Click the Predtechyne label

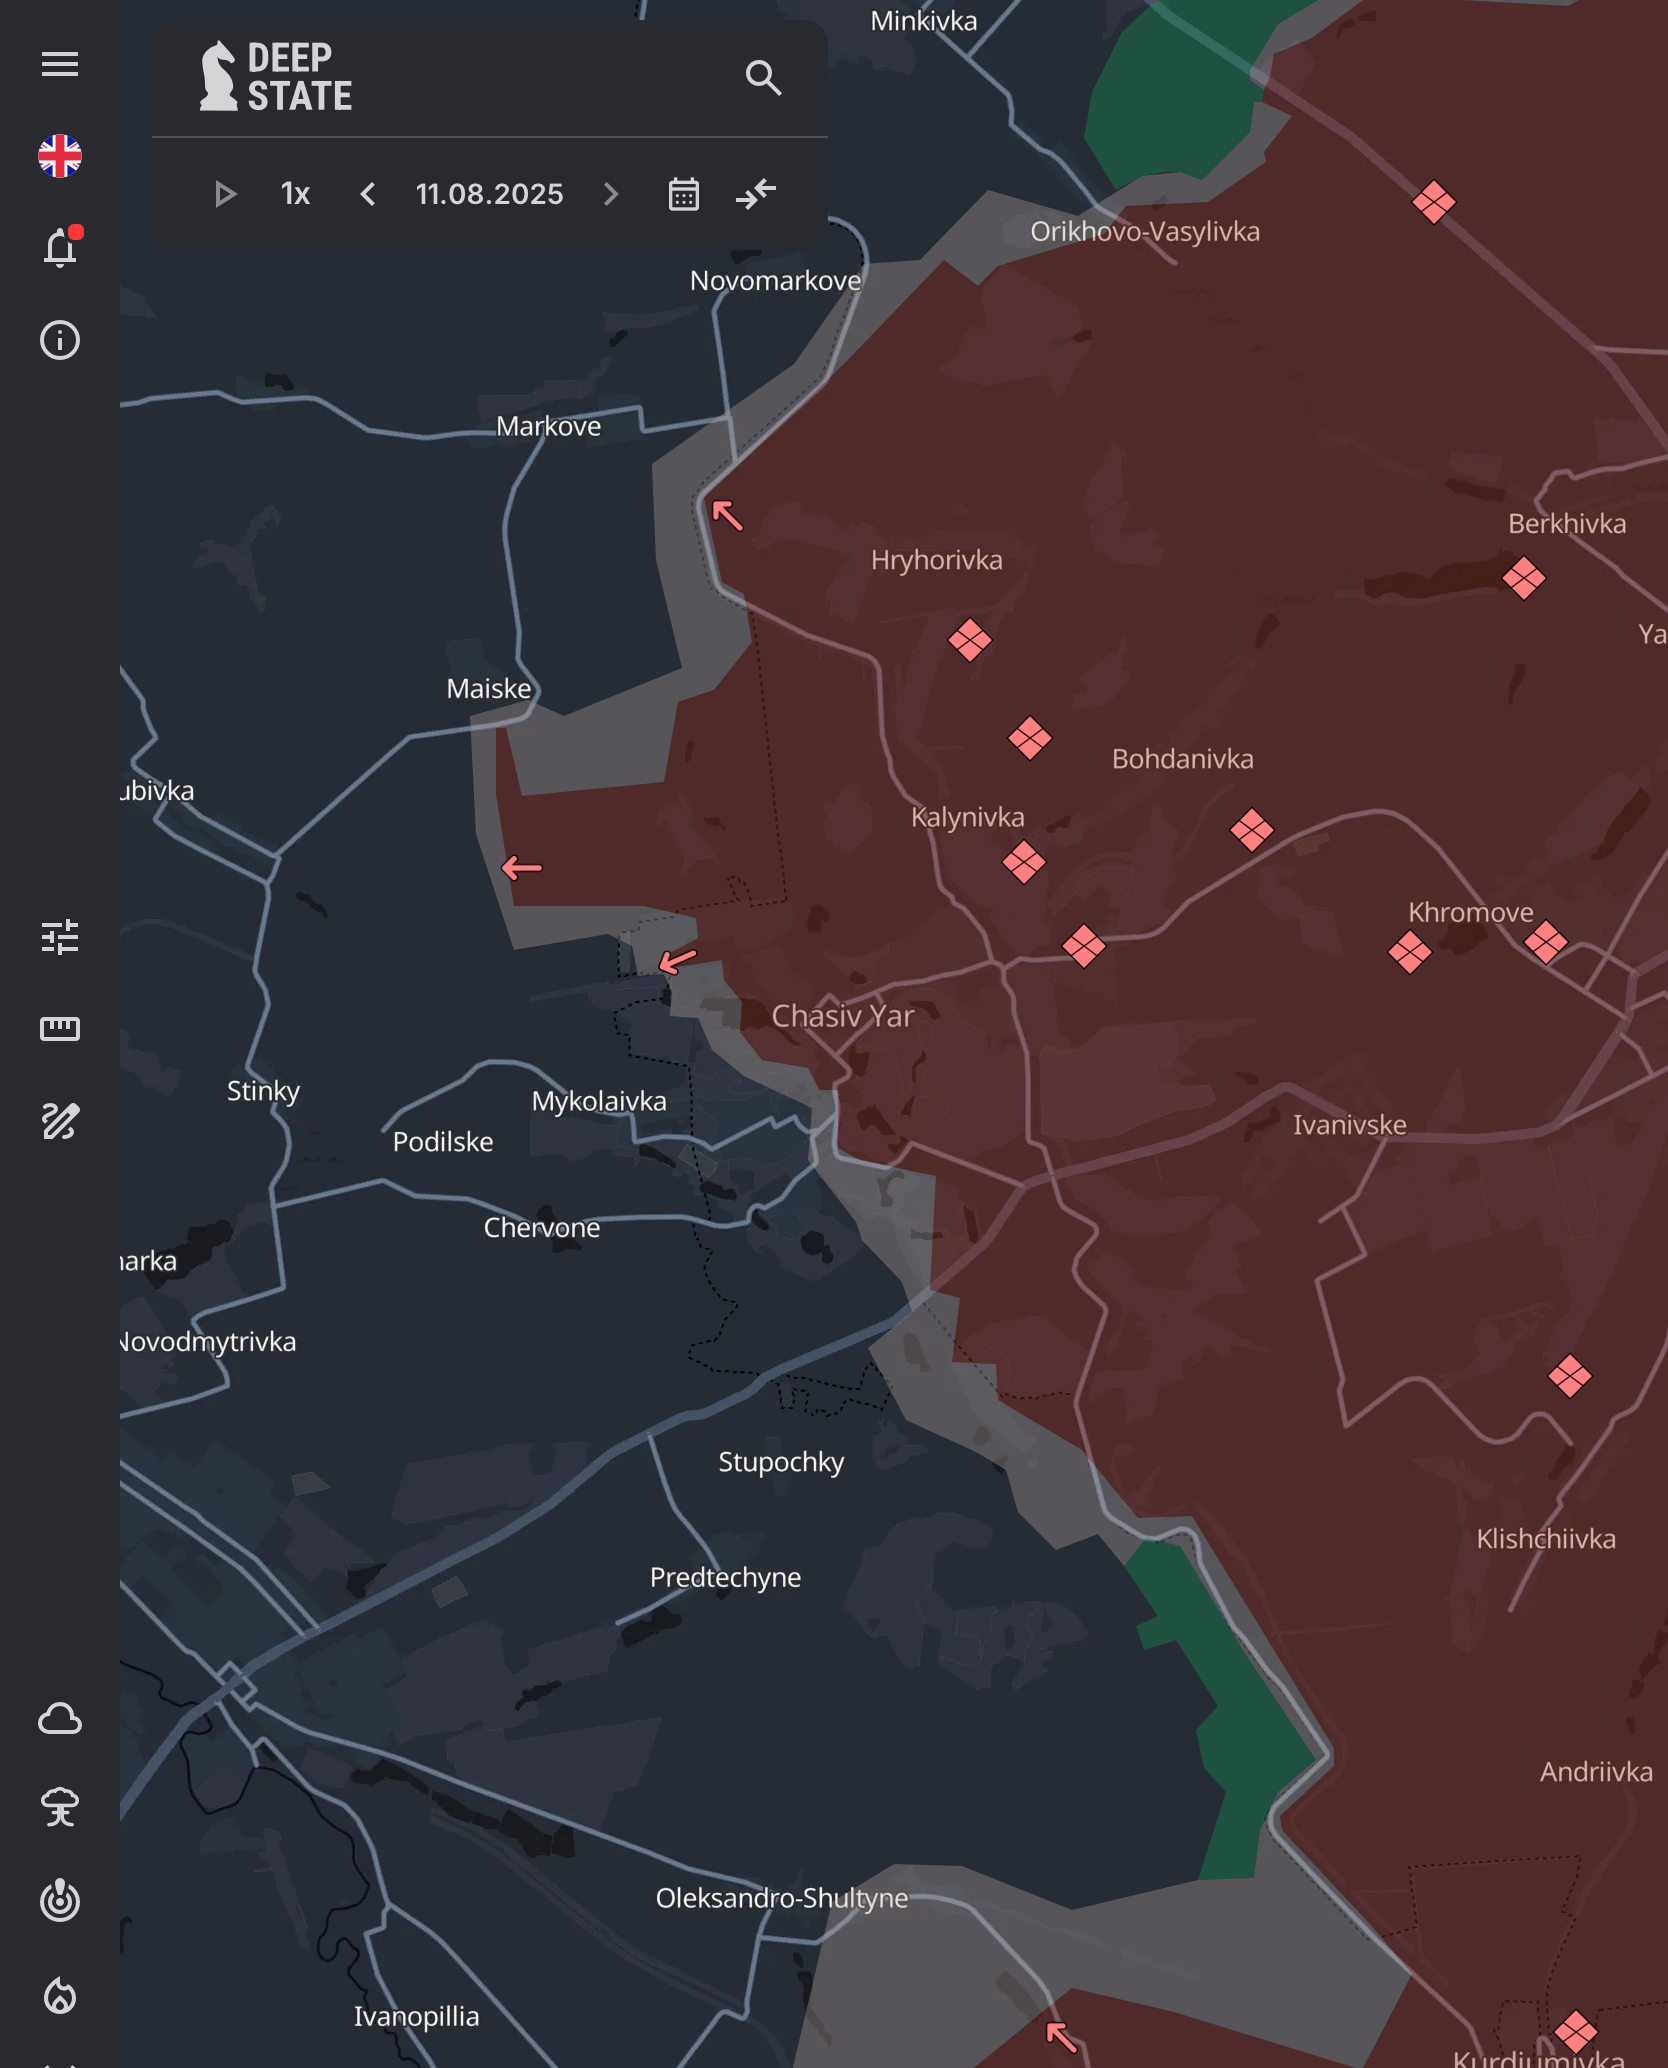[726, 1577]
